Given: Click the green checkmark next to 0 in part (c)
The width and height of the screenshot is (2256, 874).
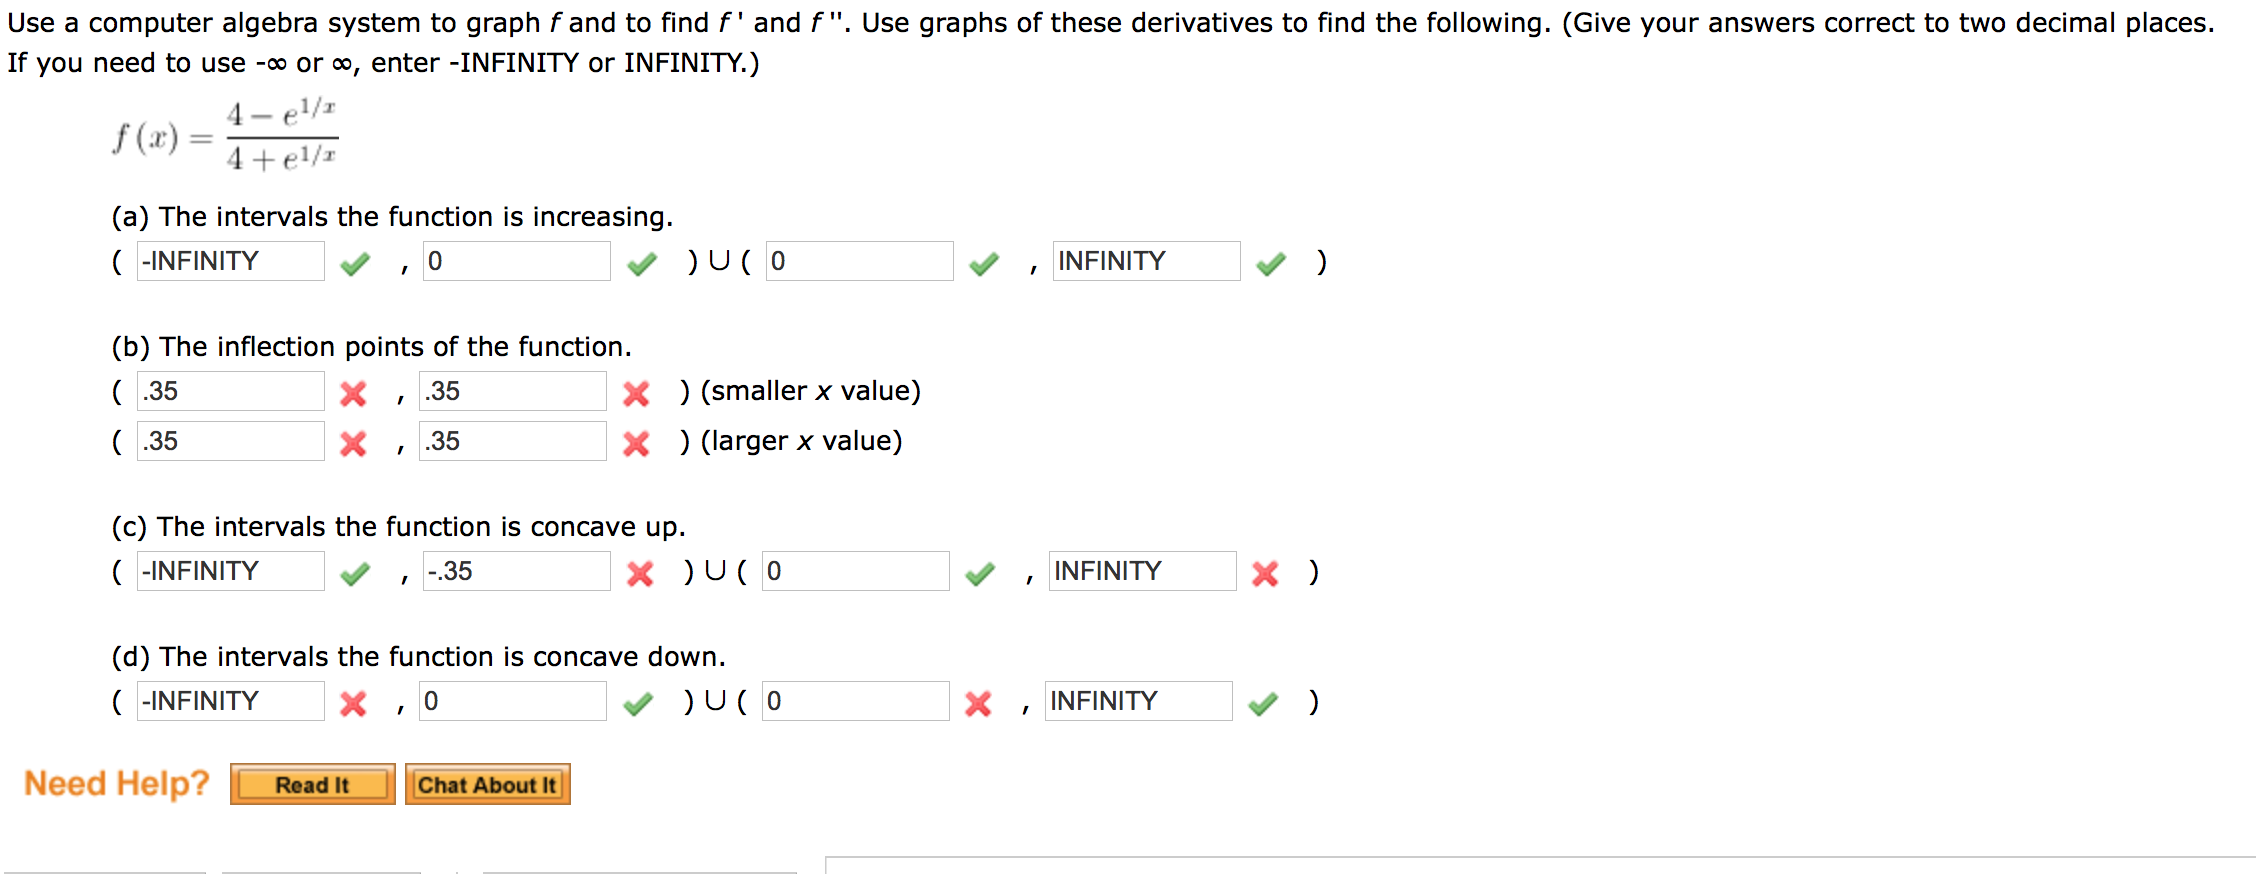Looking at the screenshot, I should (980, 572).
